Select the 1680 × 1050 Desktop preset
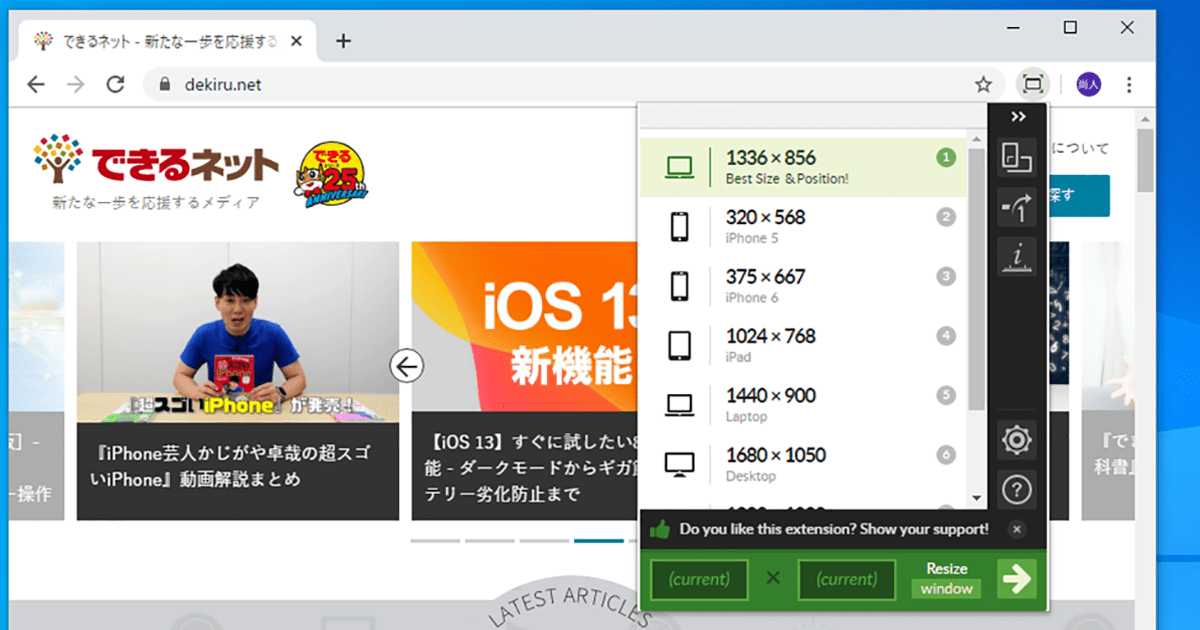The image size is (1200, 630). (803, 463)
